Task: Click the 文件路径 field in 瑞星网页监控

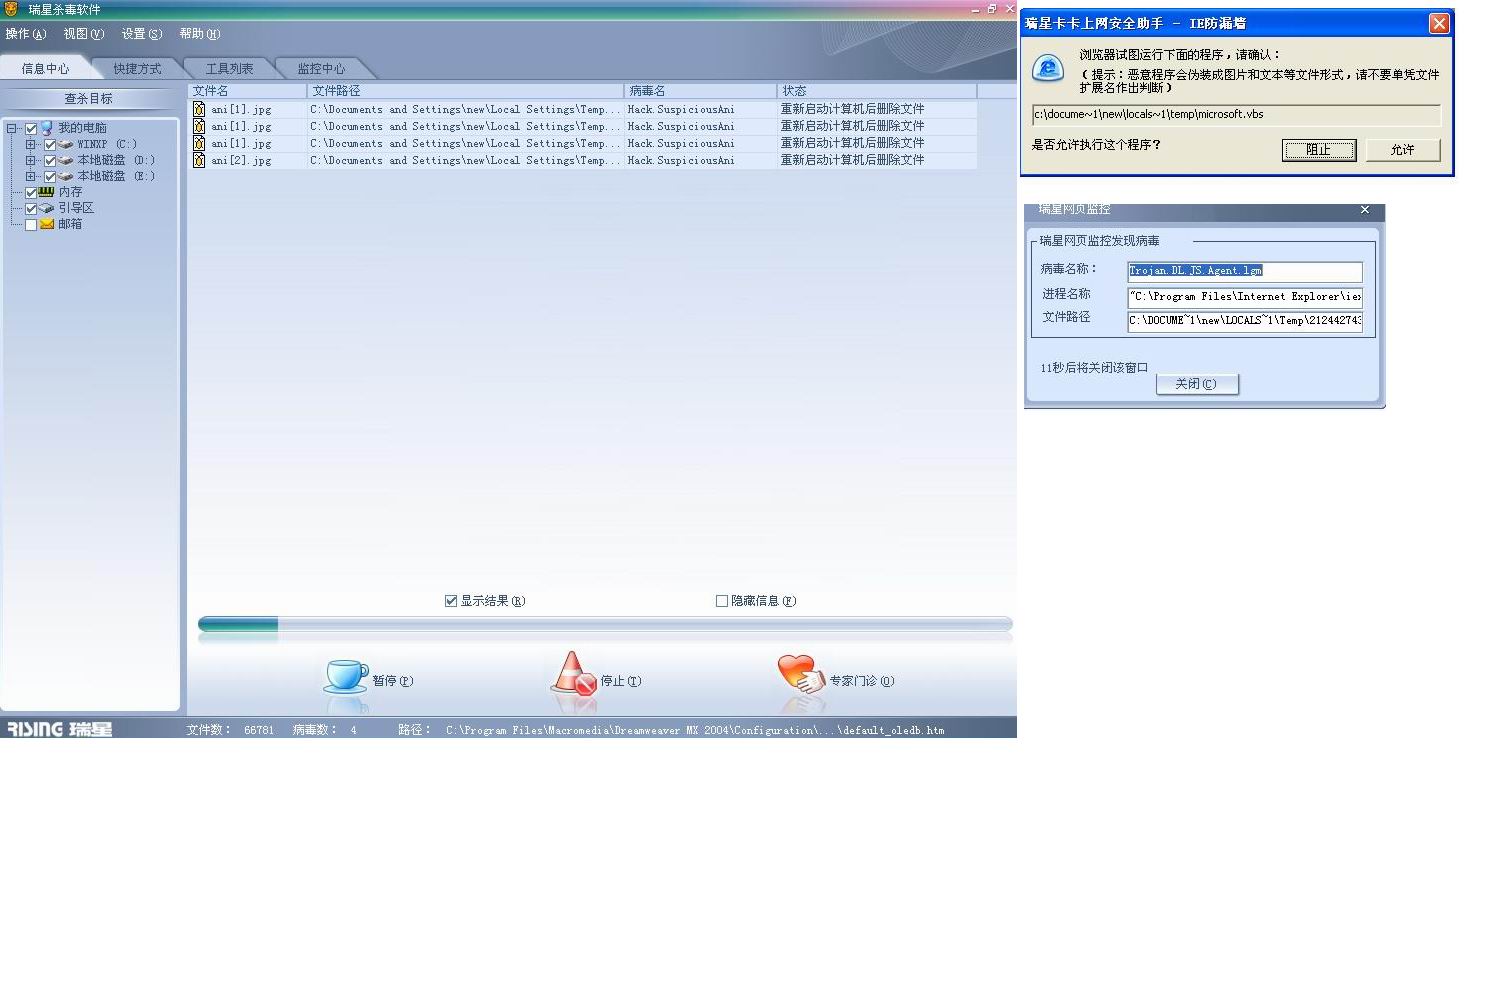Action: (x=1245, y=321)
